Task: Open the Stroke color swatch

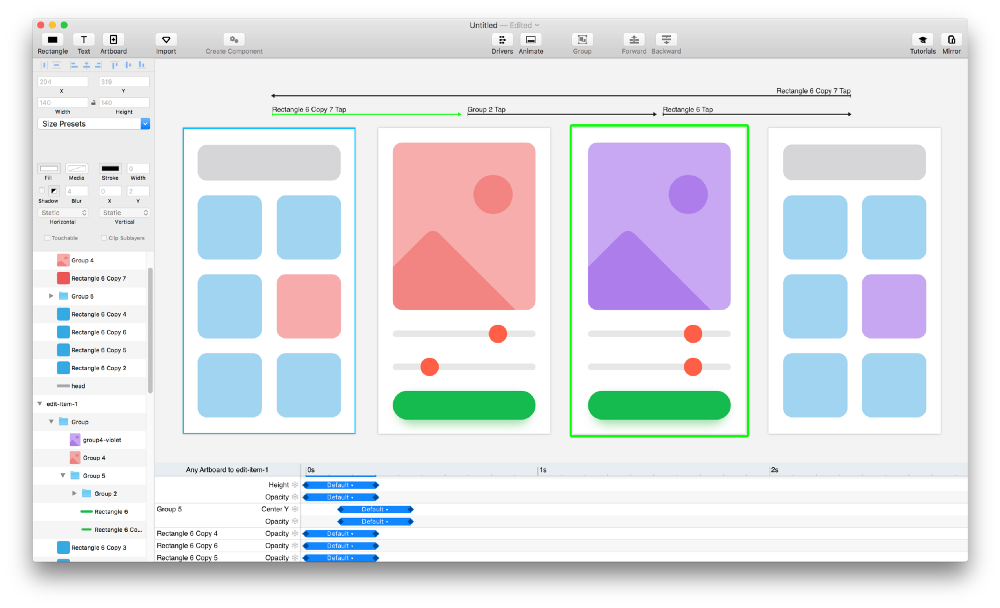Action: 110,168
